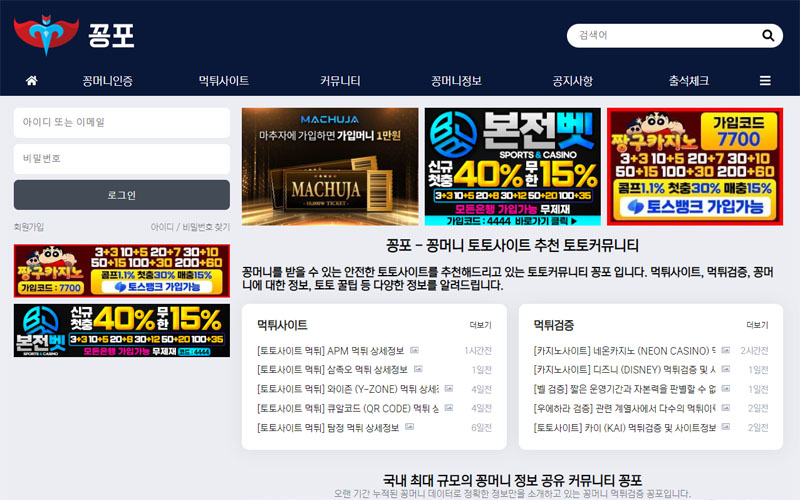The image size is (800, 500).
Task: Open the MACHUJA banner
Action: pyautogui.click(x=330, y=166)
